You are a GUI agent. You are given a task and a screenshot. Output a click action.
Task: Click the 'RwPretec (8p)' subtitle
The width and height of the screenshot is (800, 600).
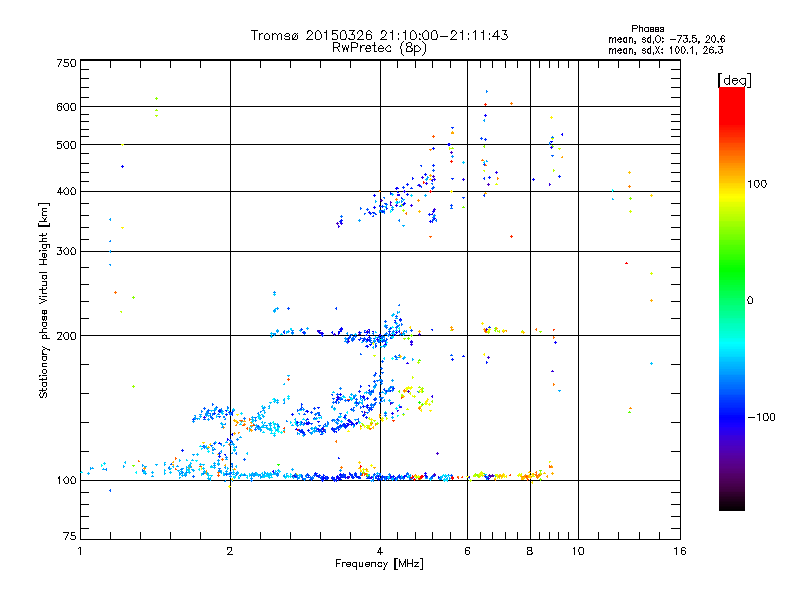point(379,48)
